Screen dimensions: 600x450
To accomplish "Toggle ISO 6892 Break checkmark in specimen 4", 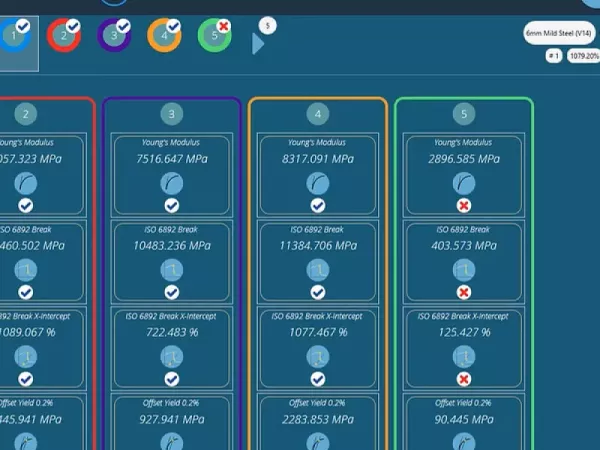I will coord(317,292).
